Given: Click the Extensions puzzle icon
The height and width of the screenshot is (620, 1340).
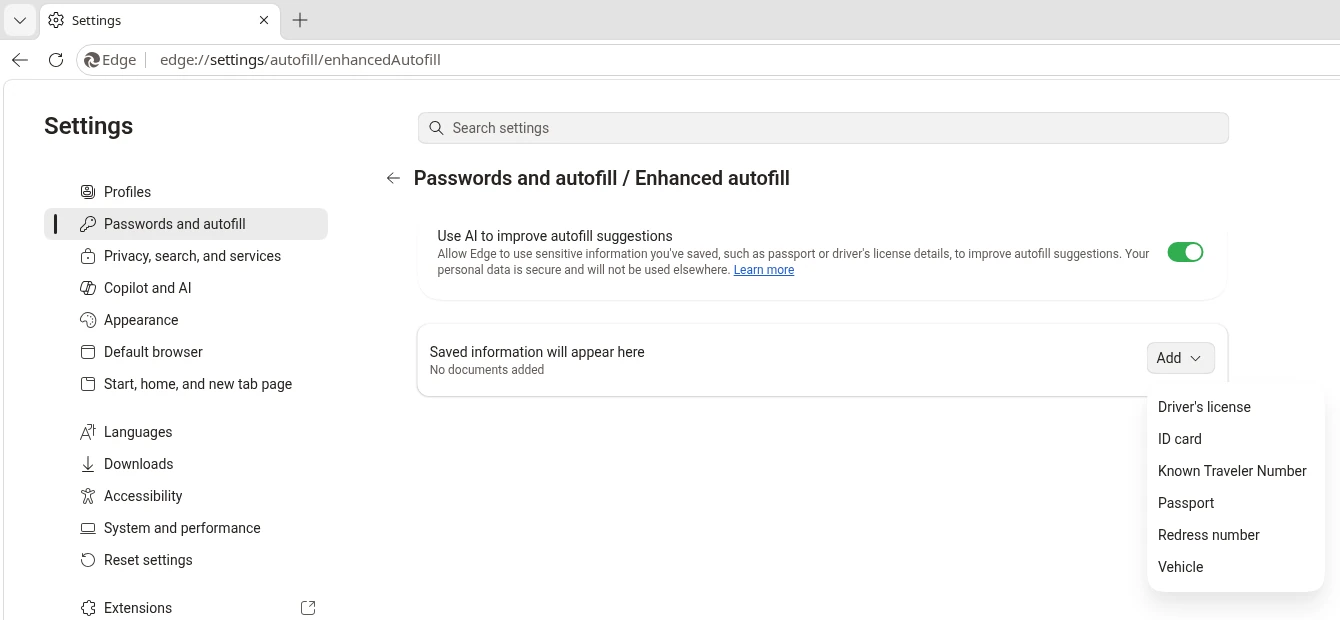Looking at the screenshot, I should 88,608.
